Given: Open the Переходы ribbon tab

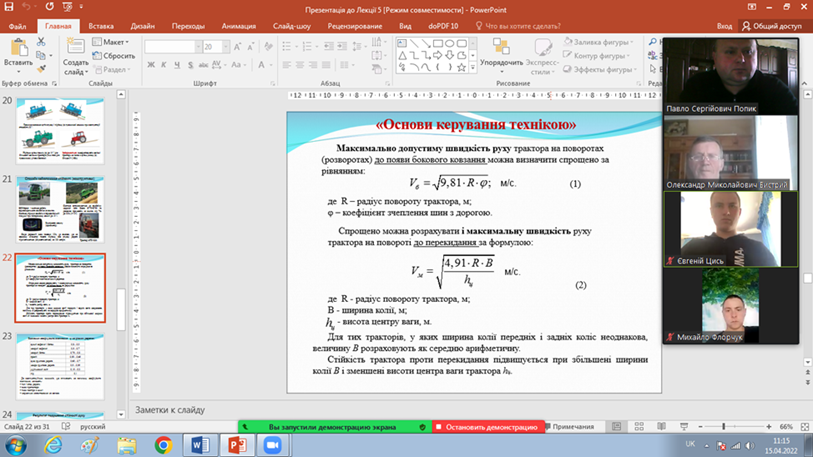Looking at the screenshot, I should [x=188, y=26].
